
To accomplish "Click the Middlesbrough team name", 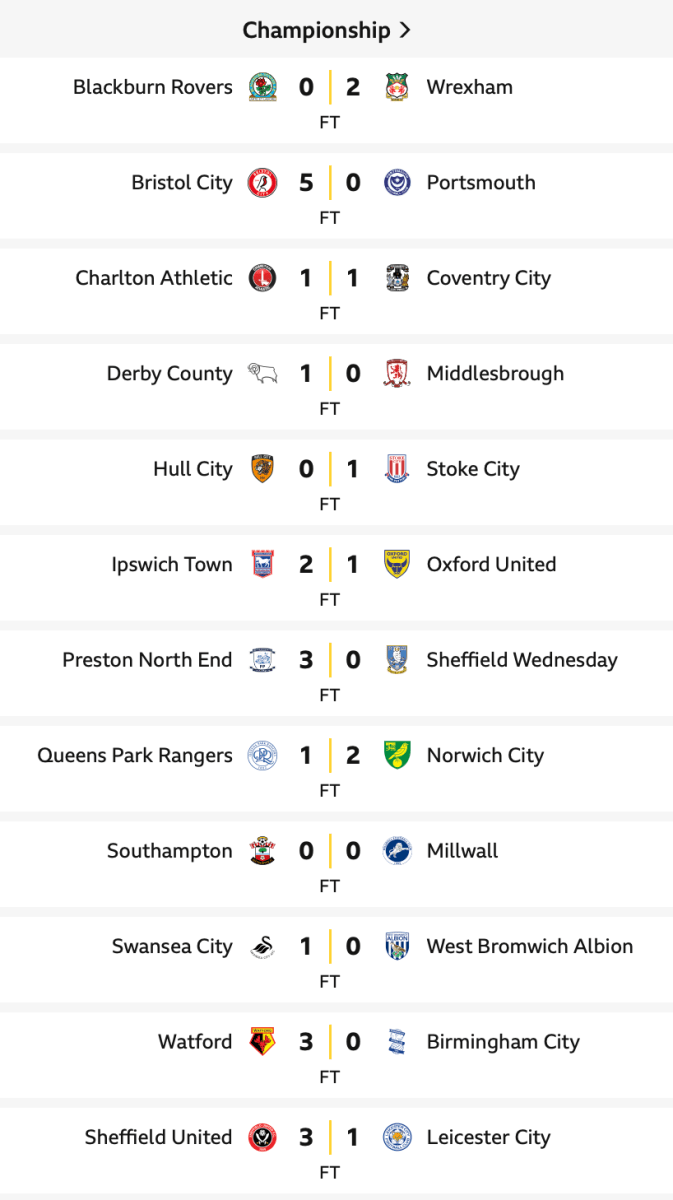I will pos(495,374).
